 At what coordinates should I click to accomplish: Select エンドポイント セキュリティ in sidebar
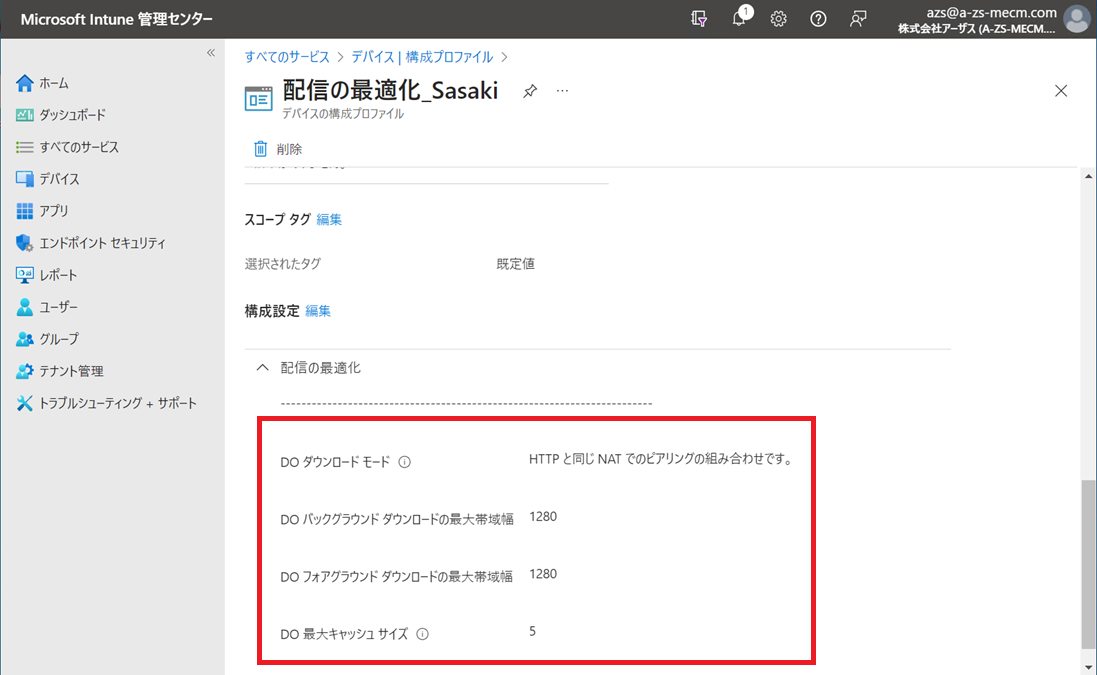coord(102,243)
